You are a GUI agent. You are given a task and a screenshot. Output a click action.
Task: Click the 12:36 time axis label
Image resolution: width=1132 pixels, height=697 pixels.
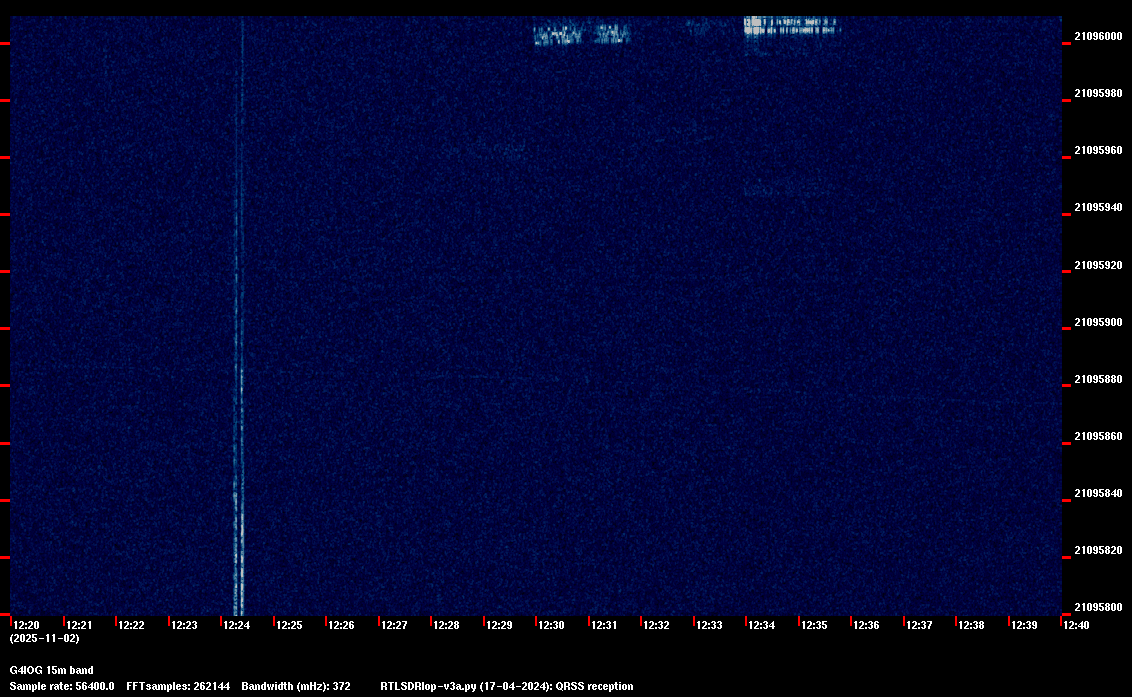coord(866,625)
